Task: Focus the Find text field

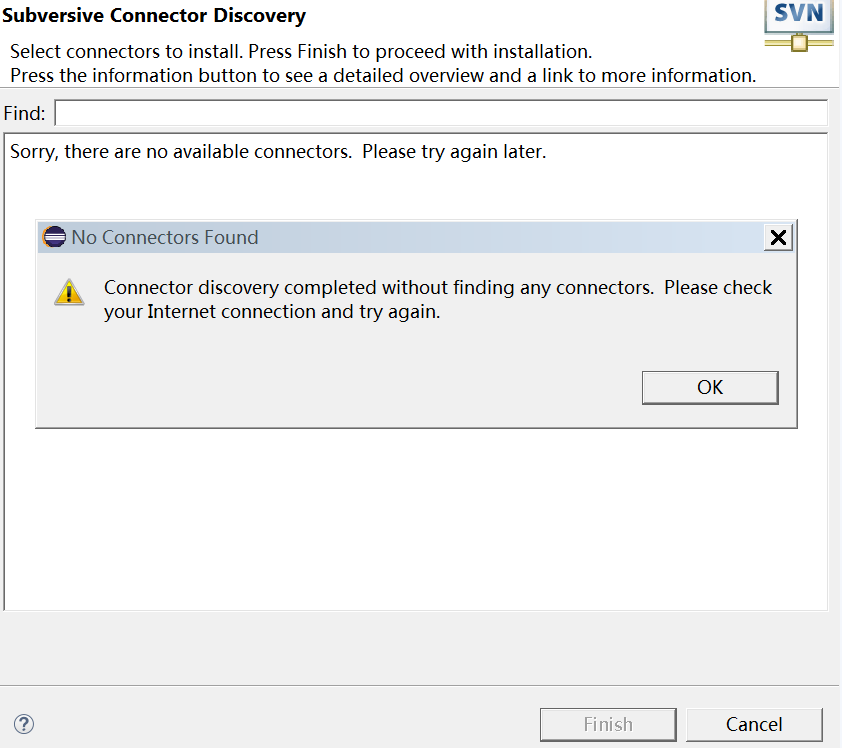Action: [x=441, y=113]
